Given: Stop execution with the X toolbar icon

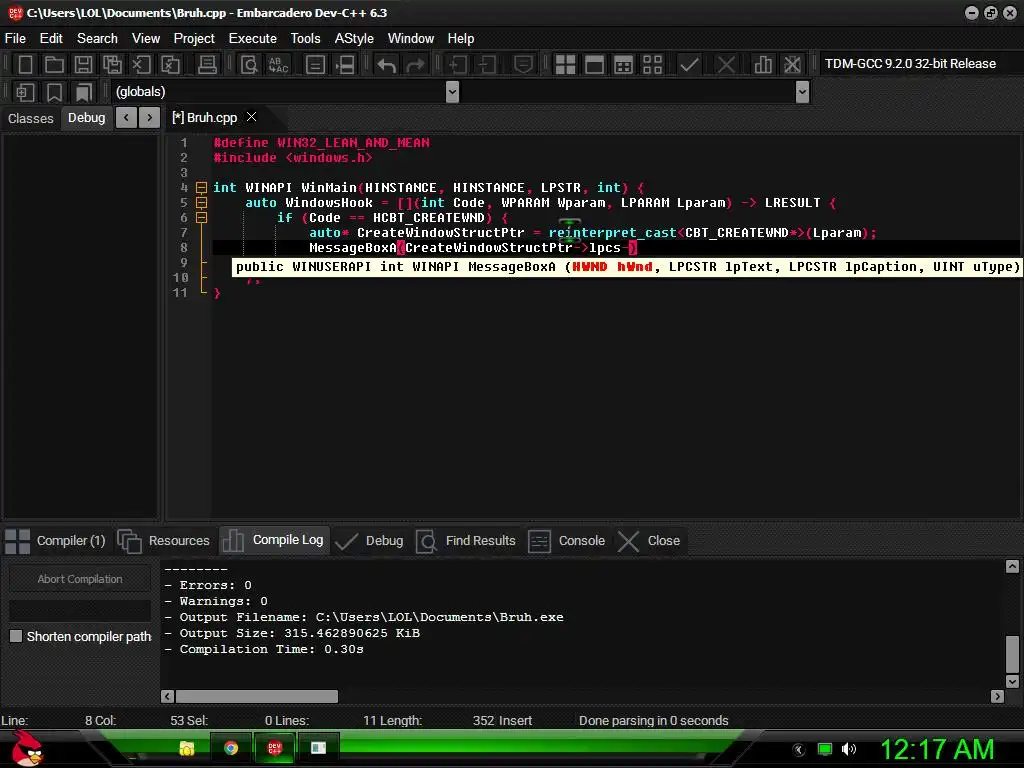Looking at the screenshot, I should (726, 64).
